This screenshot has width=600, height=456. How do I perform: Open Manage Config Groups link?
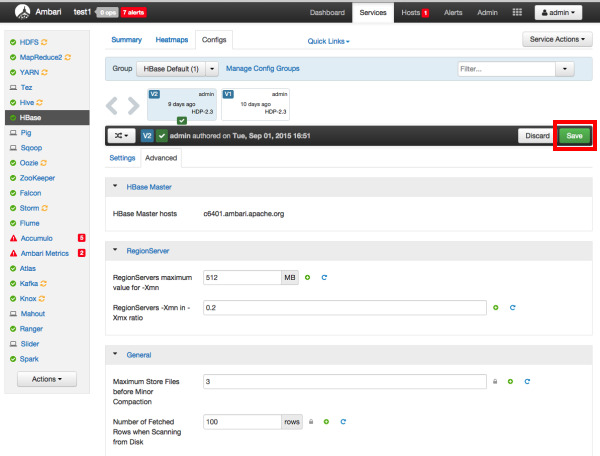pyautogui.click(x=262, y=68)
